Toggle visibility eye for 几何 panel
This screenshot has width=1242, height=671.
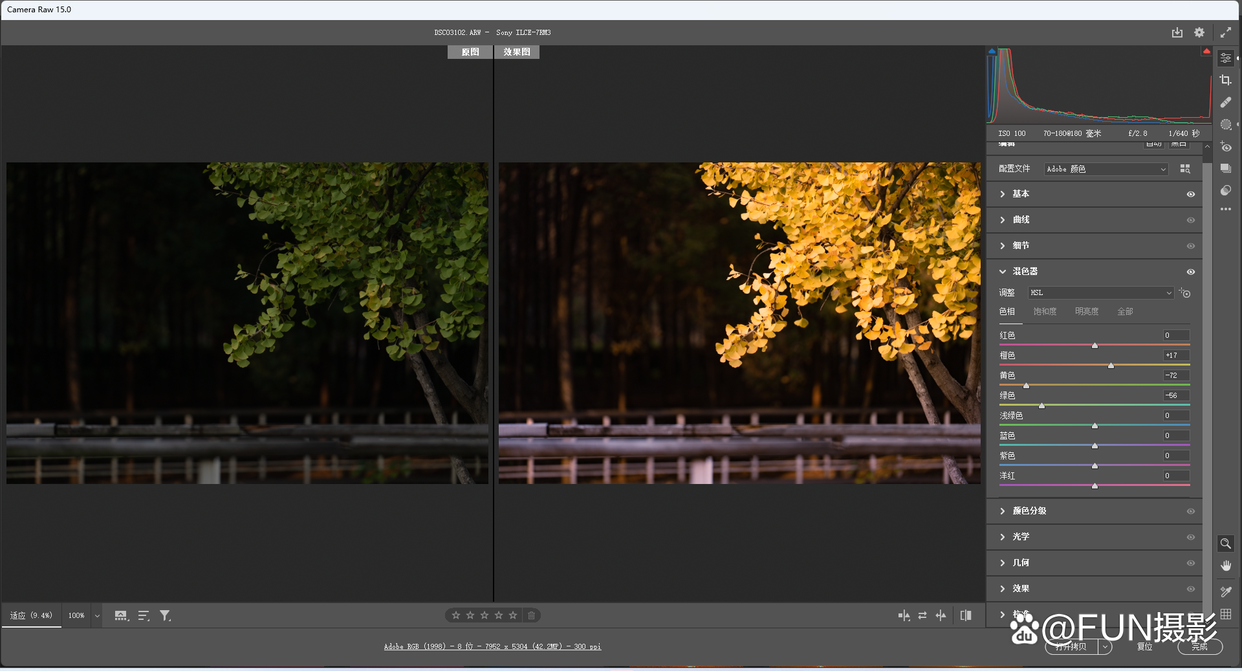[x=1191, y=563]
